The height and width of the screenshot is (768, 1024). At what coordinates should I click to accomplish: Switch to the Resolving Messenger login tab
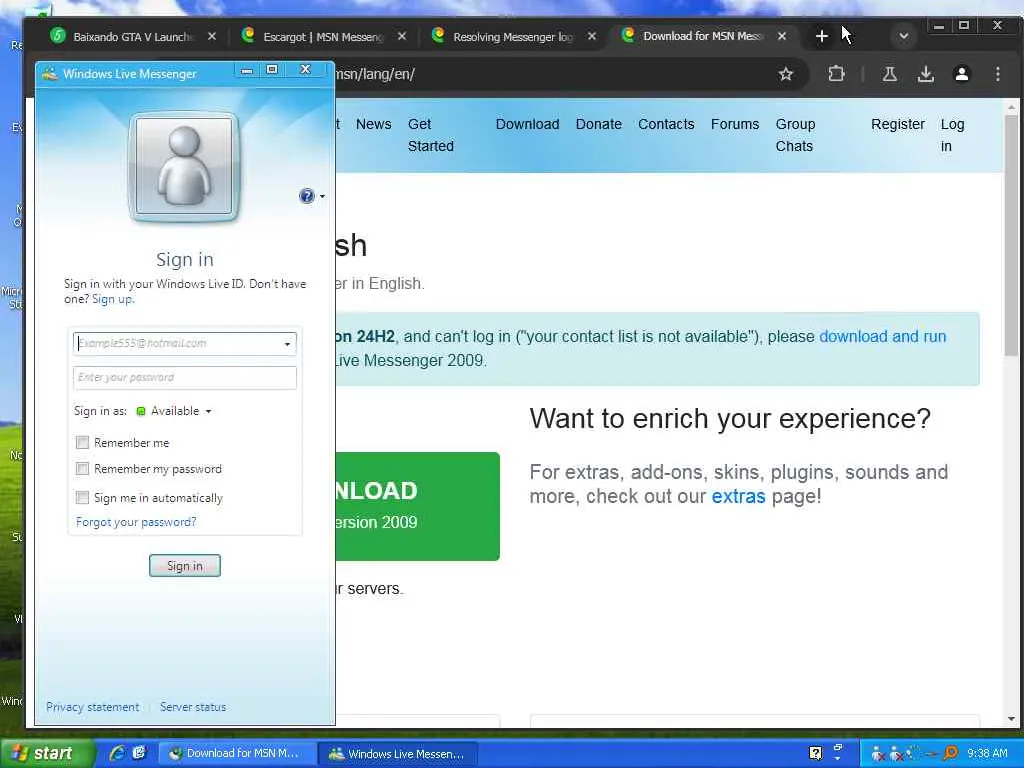coord(513,37)
